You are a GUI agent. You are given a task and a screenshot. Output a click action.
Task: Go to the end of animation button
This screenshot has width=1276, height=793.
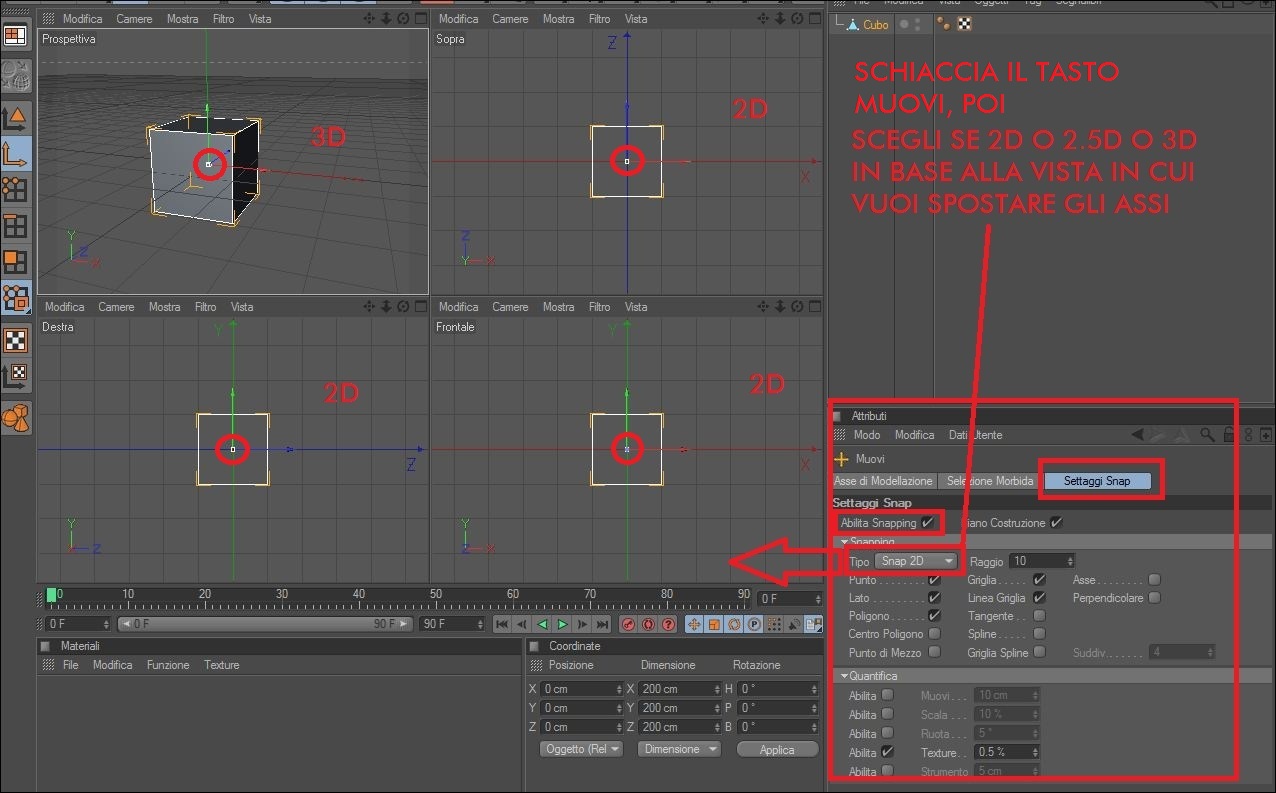pyautogui.click(x=602, y=624)
